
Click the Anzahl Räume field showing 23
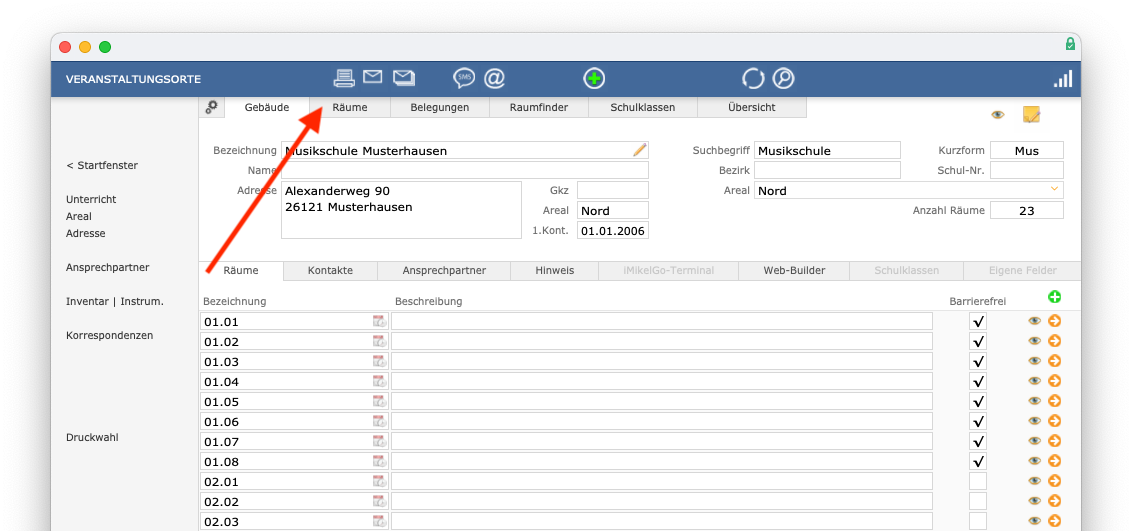1027,210
